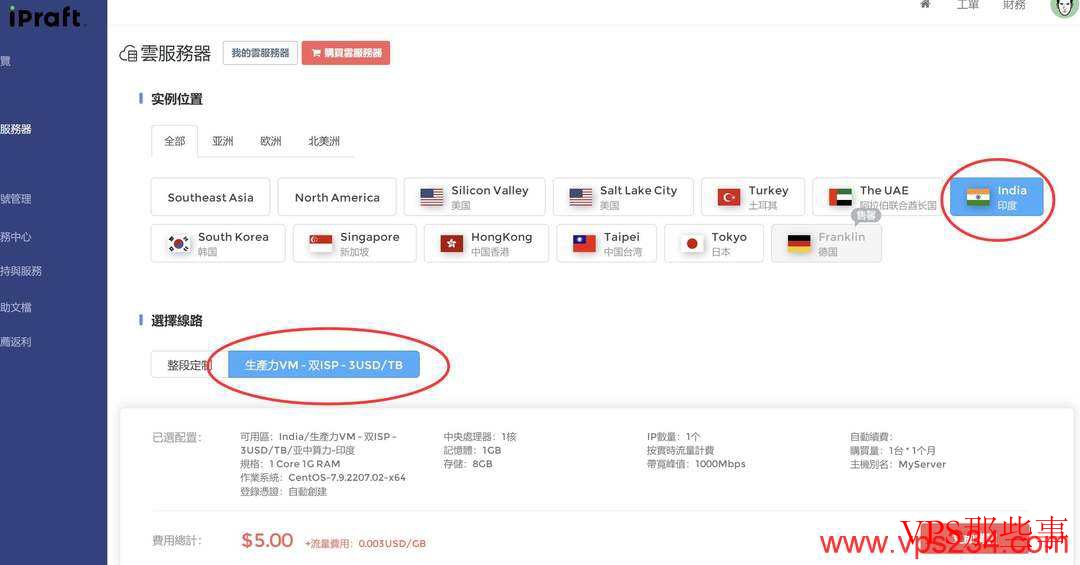
Task: Click the Turkey flag icon
Action: pos(729,197)
